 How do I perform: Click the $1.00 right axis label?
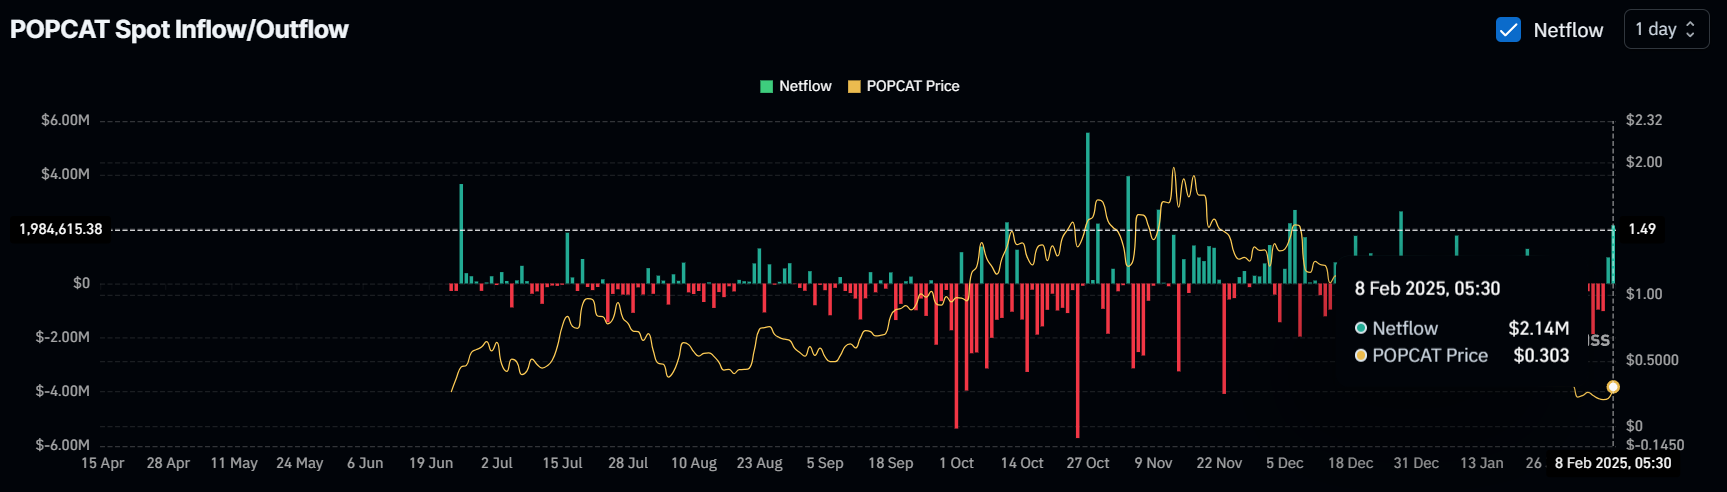point(1644,294)
